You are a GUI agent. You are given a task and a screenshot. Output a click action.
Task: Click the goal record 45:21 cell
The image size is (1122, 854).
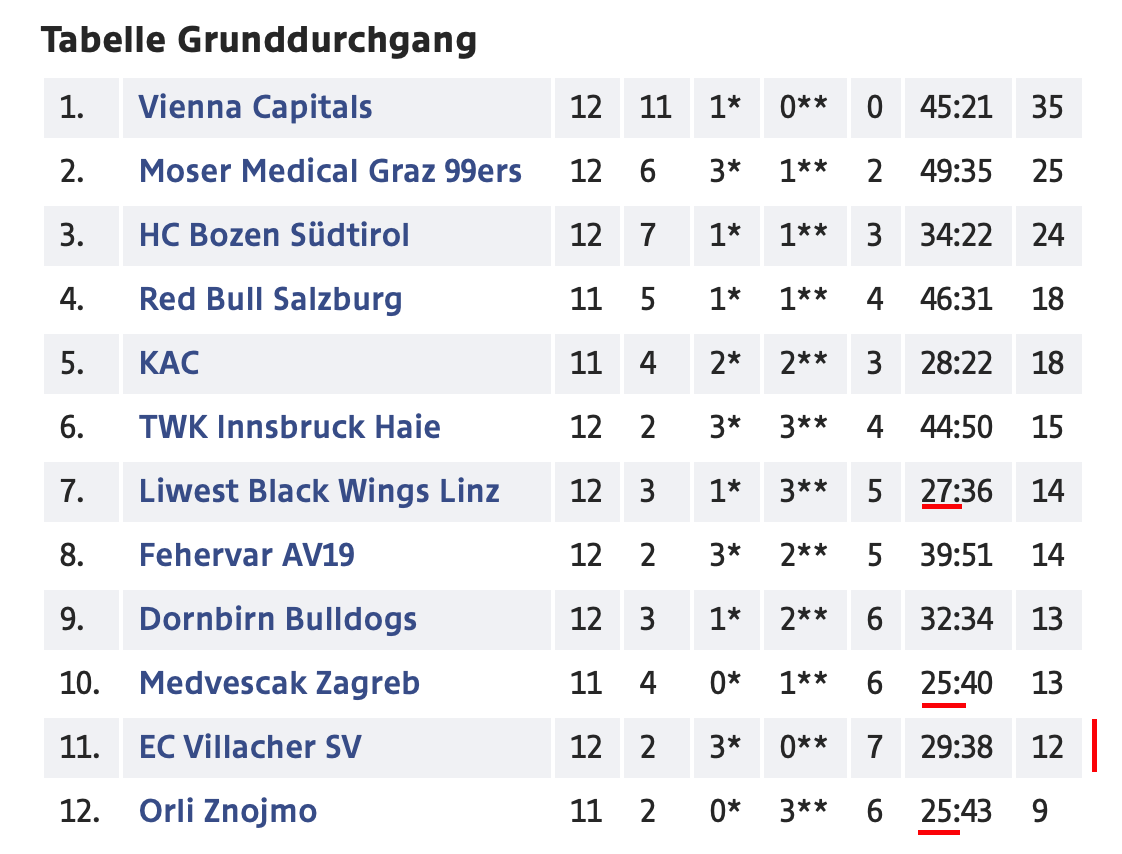pyautogui.click(x=956, y=107)
